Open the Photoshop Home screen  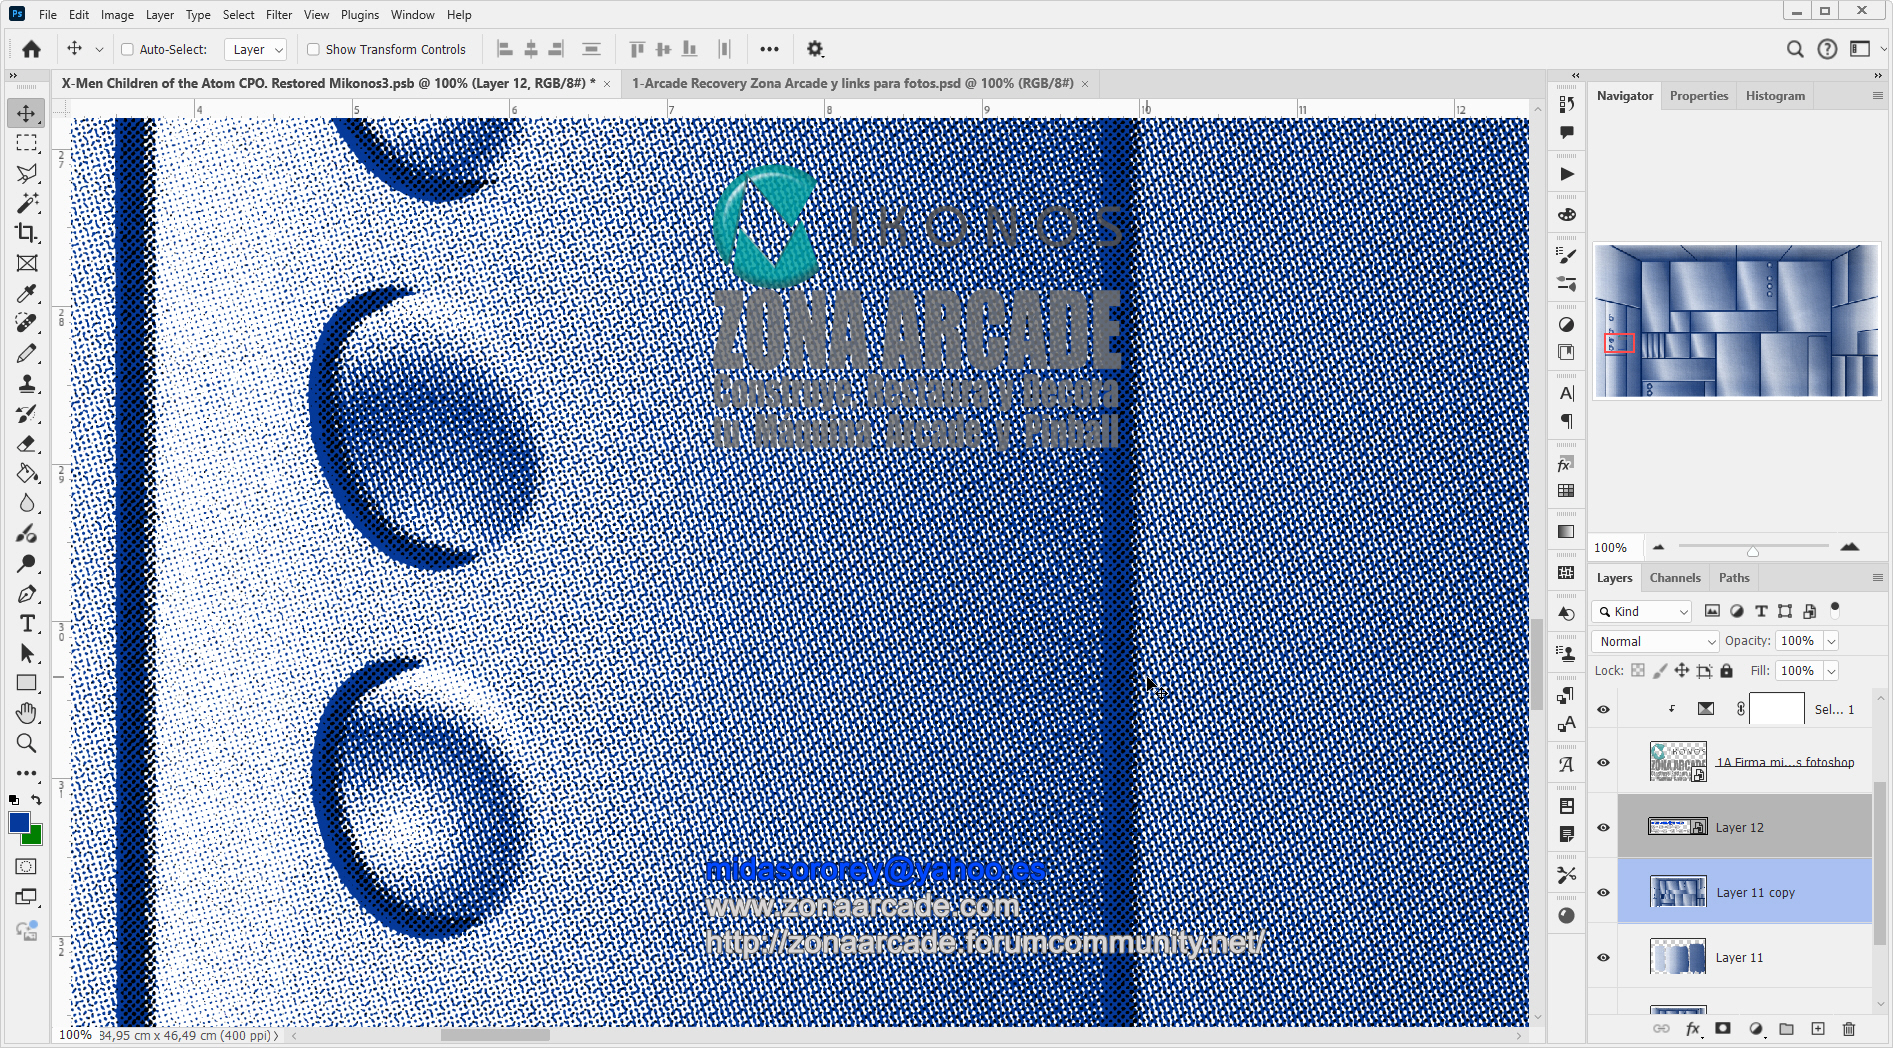(x=32, y=49)
